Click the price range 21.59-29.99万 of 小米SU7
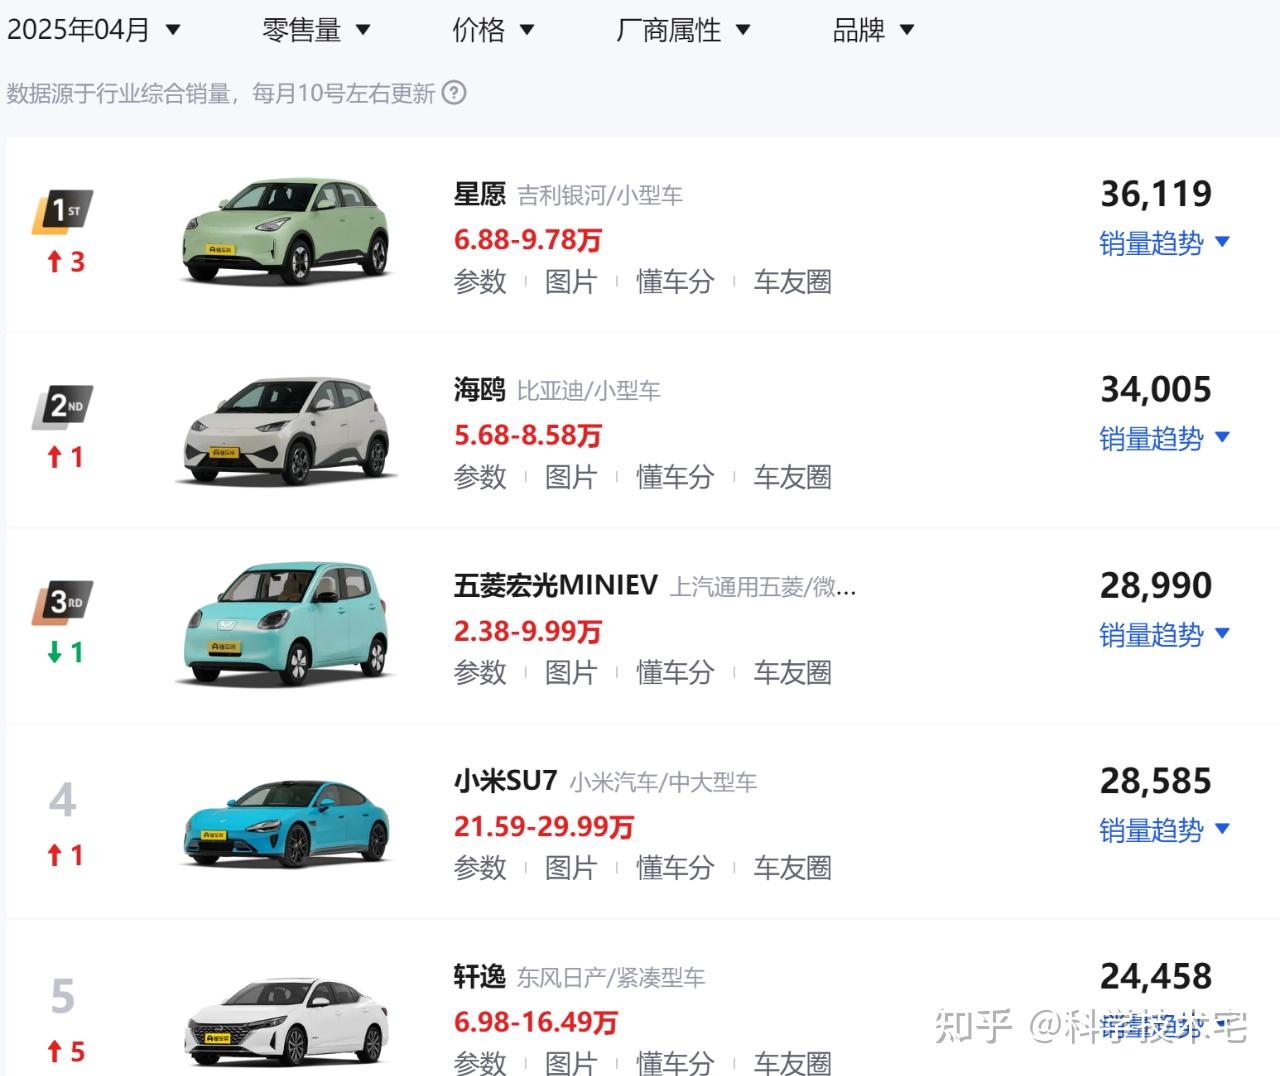This screenshot has height=1076, width=1280. coord(544,826)
